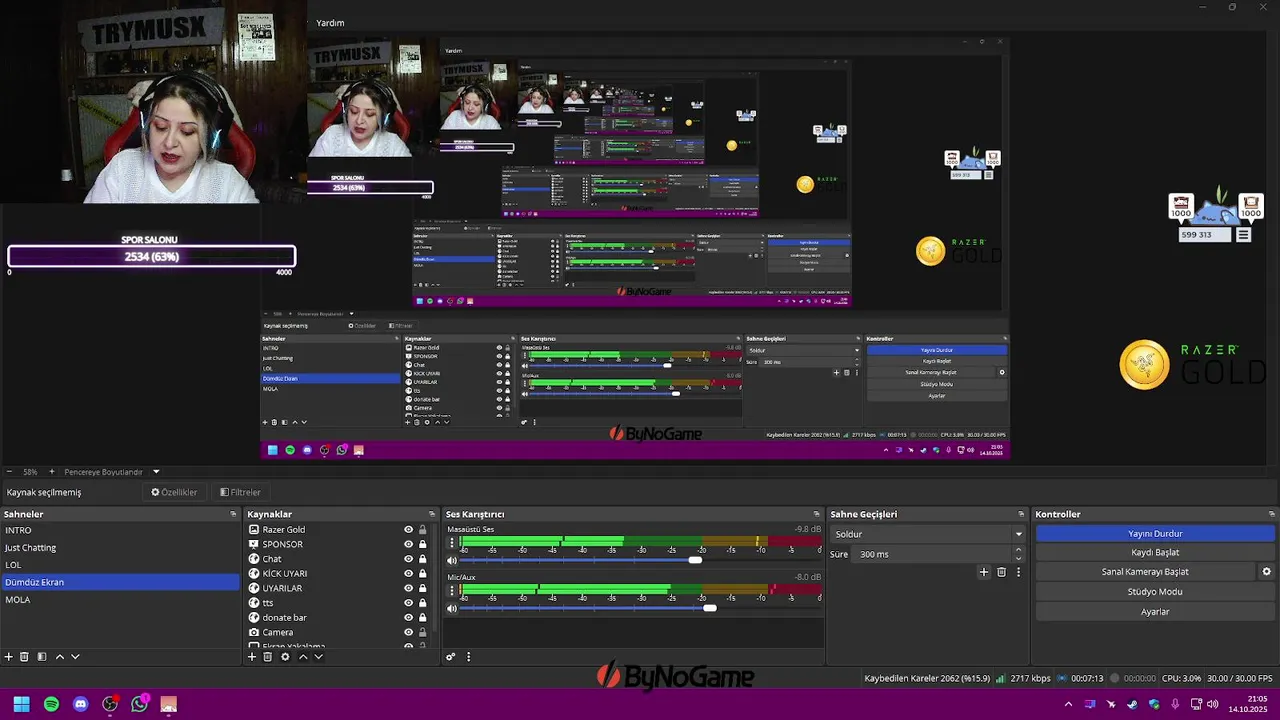Decrease the Süre transition duration

click(x=1019, y=558)
